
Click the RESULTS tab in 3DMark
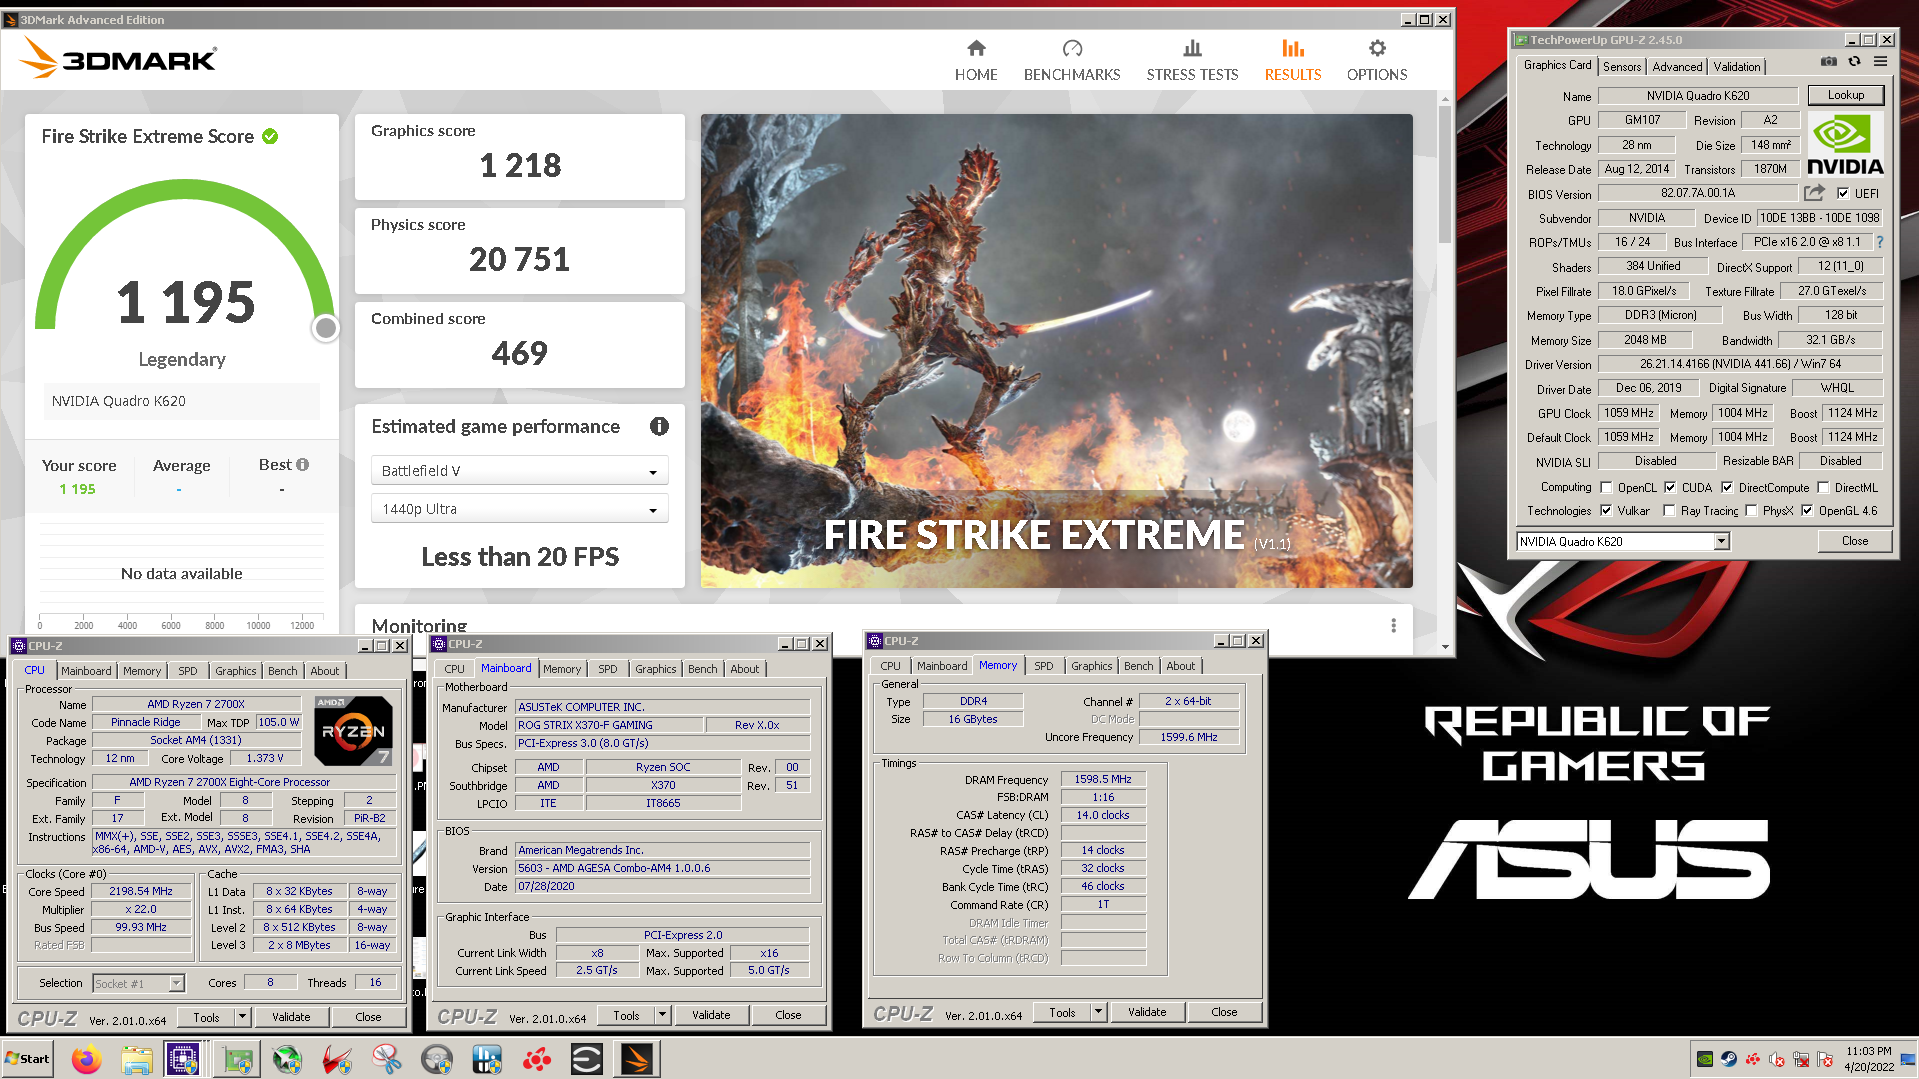click(x=1292, y=60)
